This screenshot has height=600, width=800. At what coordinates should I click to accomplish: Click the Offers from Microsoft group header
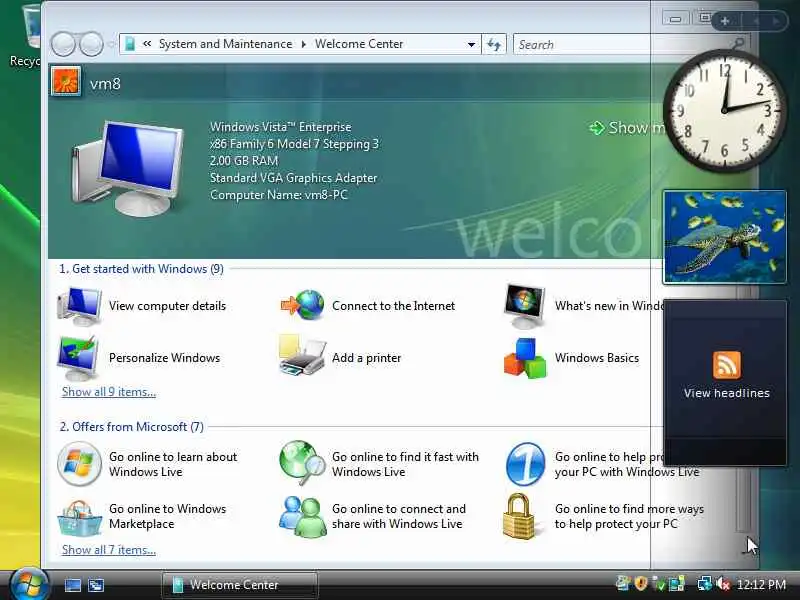132,427
